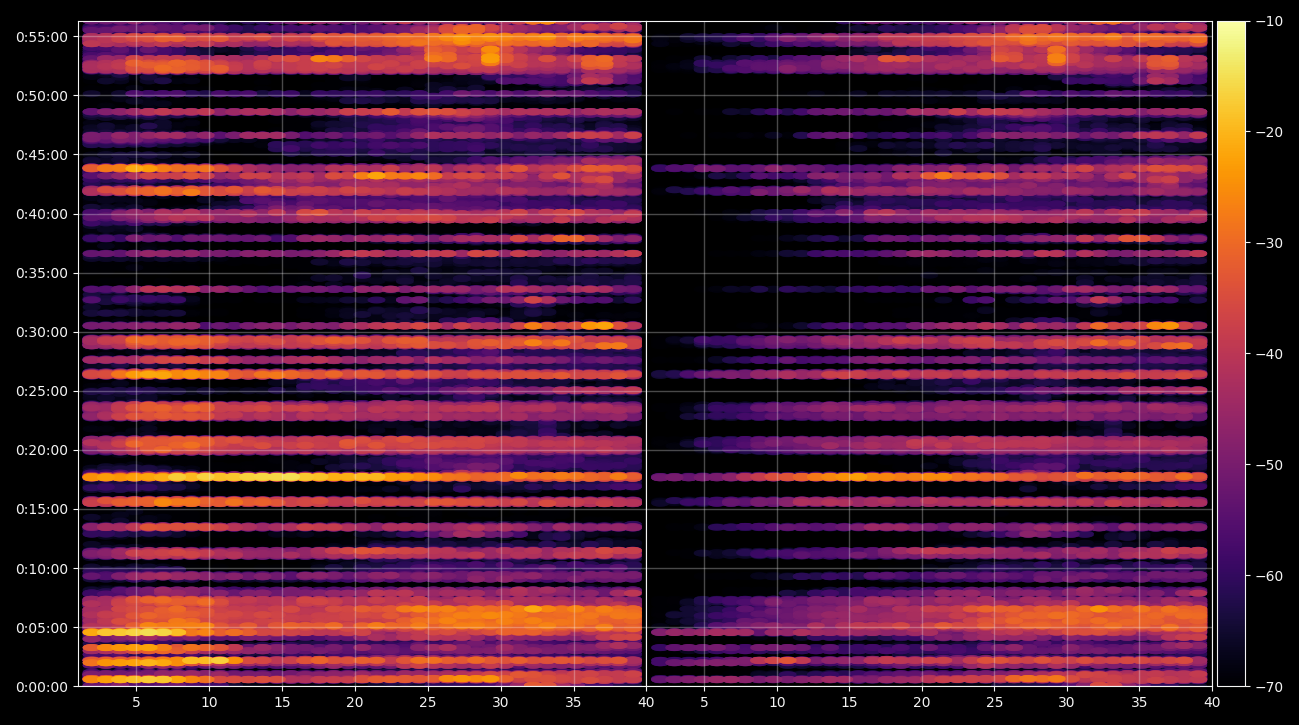Click the 0:00:00 time axis label
Viewport: 1299px width, 725px height.
[x=41, y=687]
